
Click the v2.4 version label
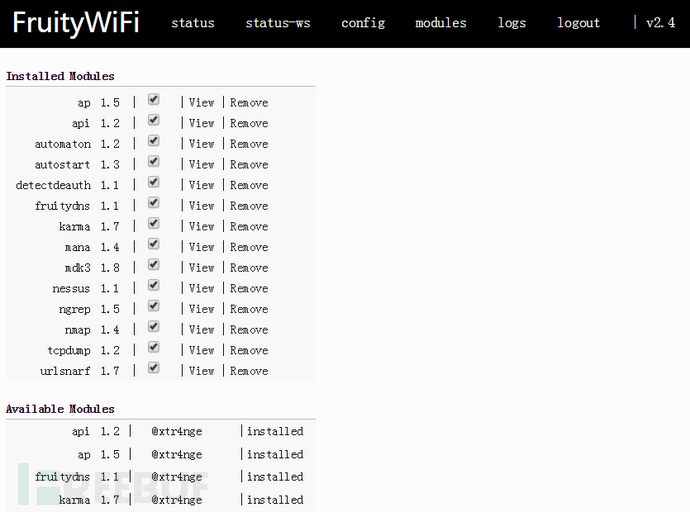pyautogui.click(x=661, y=23)
